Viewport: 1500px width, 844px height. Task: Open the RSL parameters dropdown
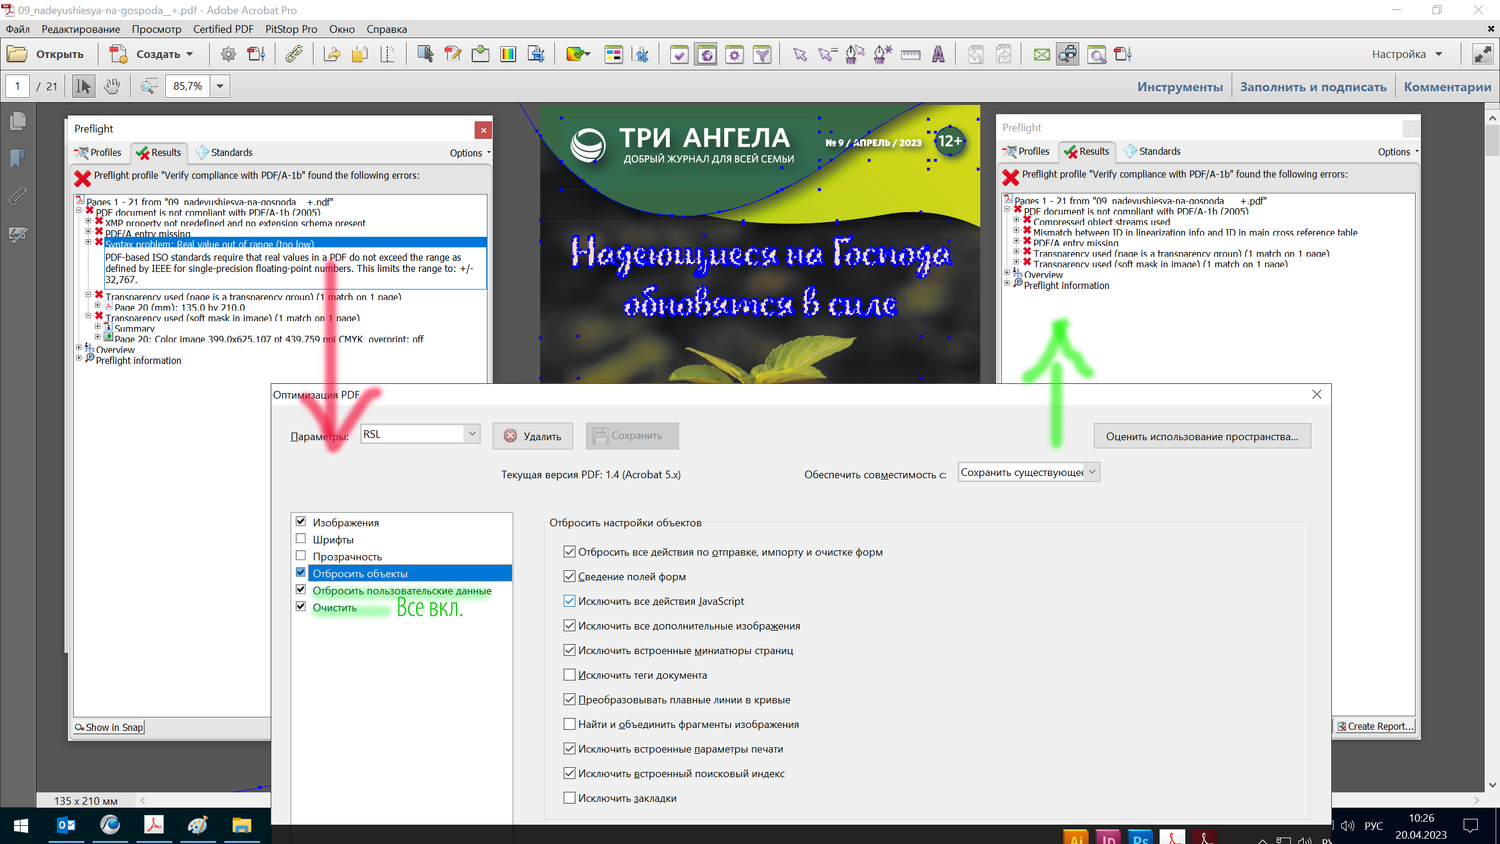[471, 434]
